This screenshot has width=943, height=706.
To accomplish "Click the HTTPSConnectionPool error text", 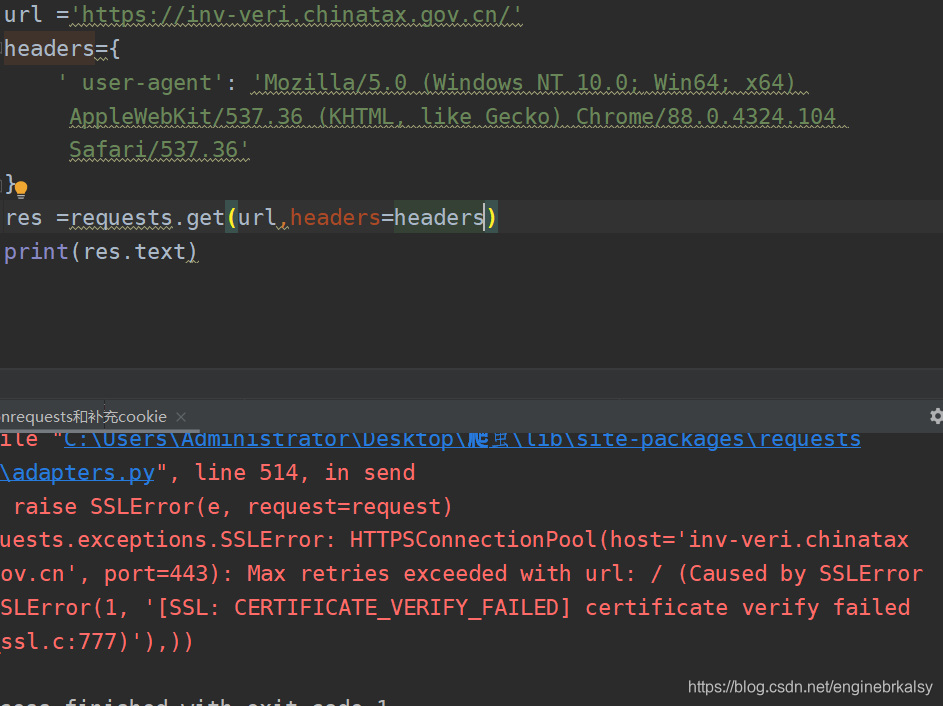I will coord(629,539).
